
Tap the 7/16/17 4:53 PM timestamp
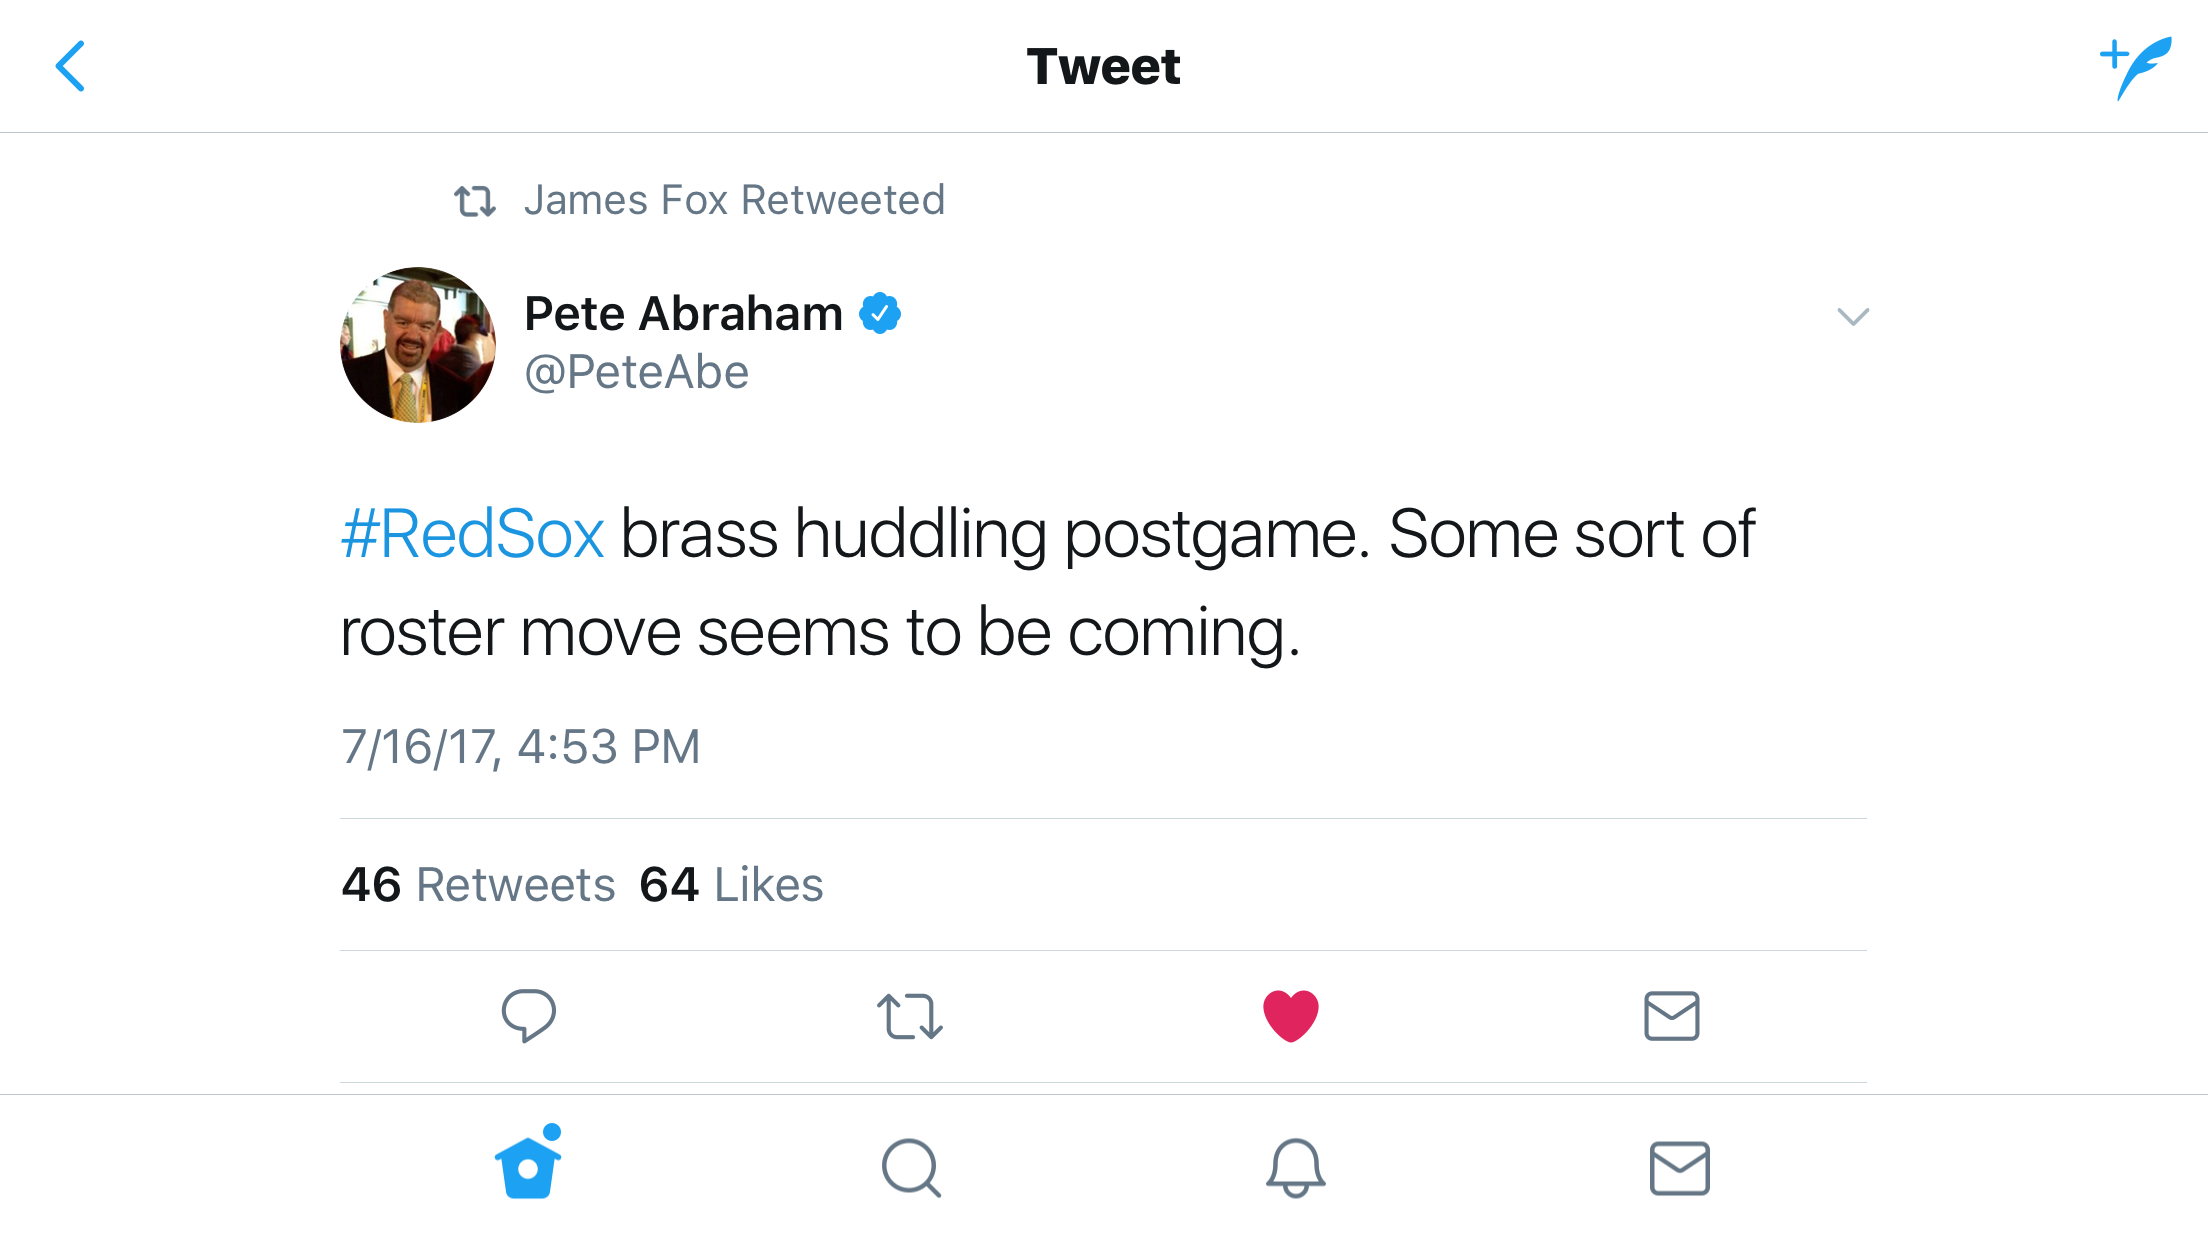point(520,747)
